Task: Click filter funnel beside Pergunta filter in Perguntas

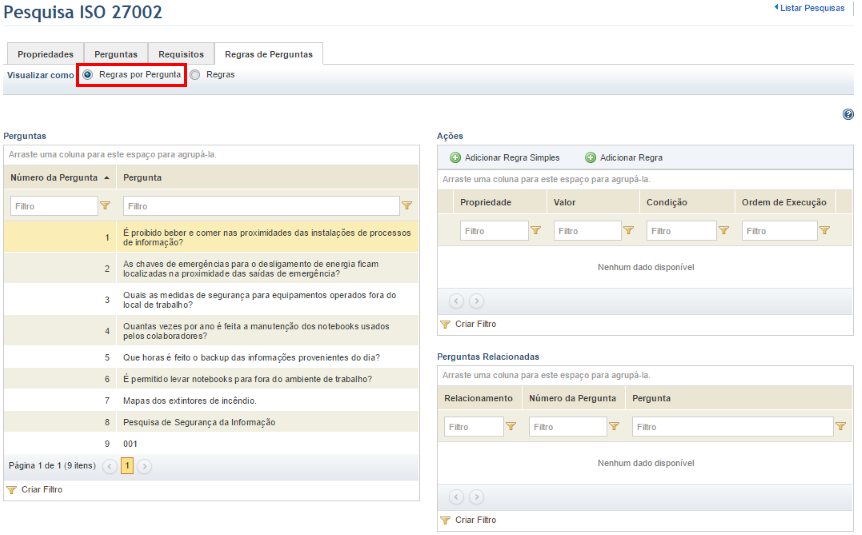Action: point(407,206)
